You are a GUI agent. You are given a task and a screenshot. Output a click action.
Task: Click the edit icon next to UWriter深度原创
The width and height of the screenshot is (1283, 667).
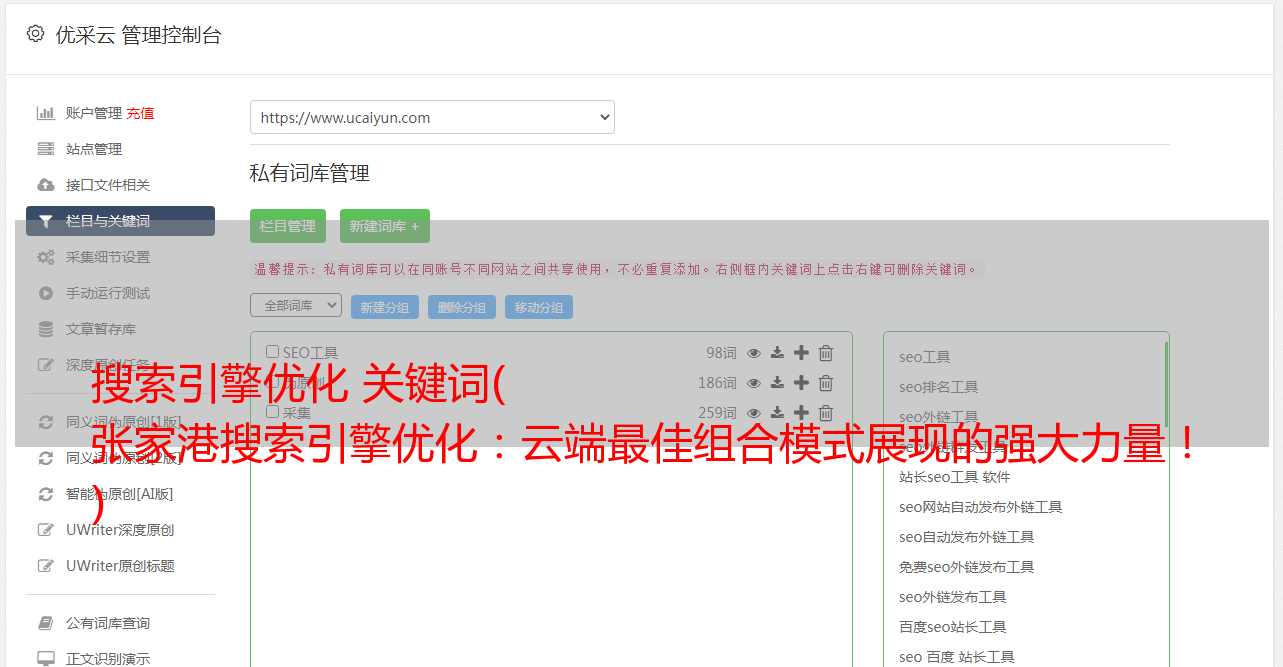coord(45,530)
